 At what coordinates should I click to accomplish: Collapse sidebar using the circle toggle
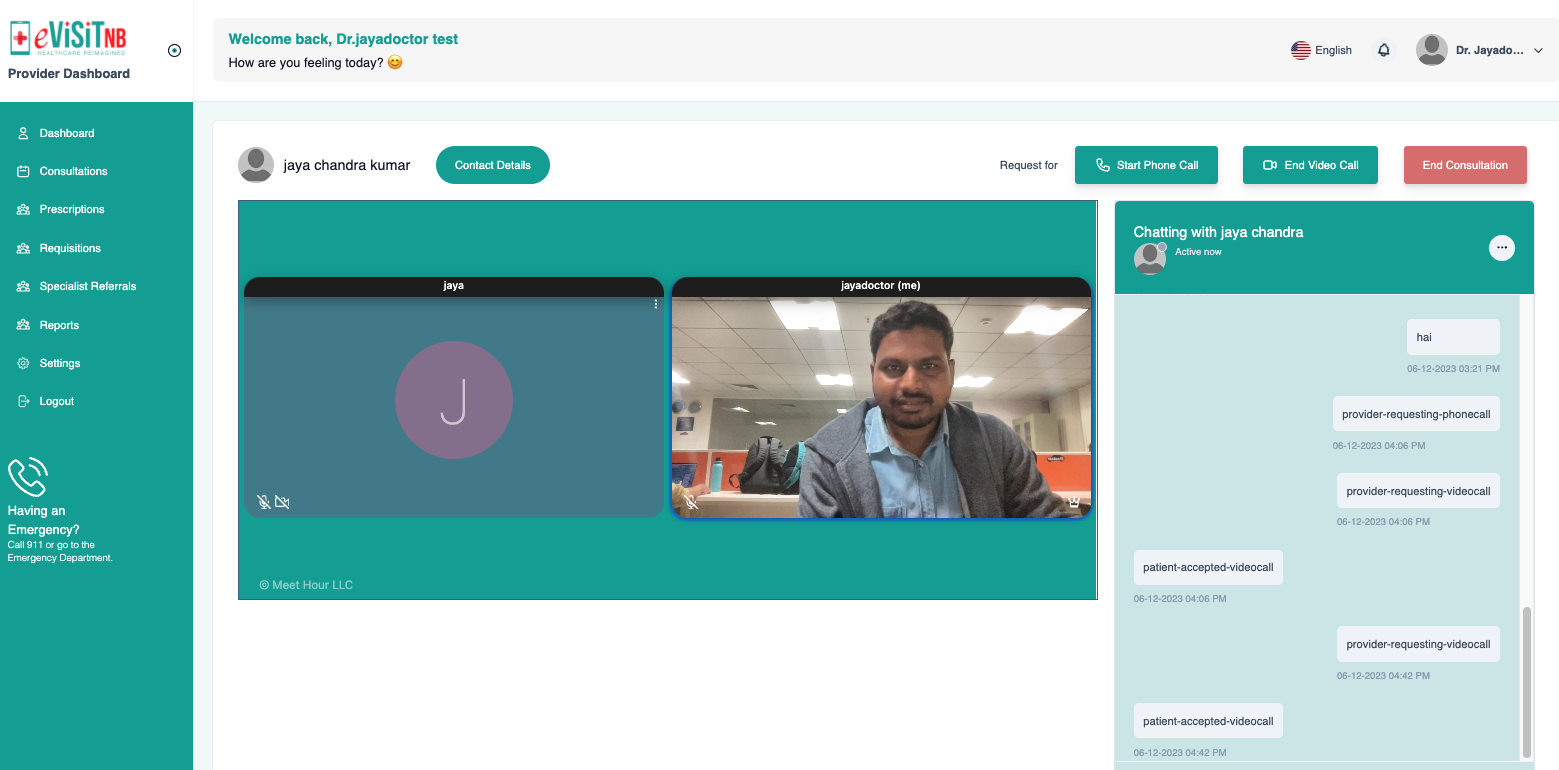tap(175, 50)
